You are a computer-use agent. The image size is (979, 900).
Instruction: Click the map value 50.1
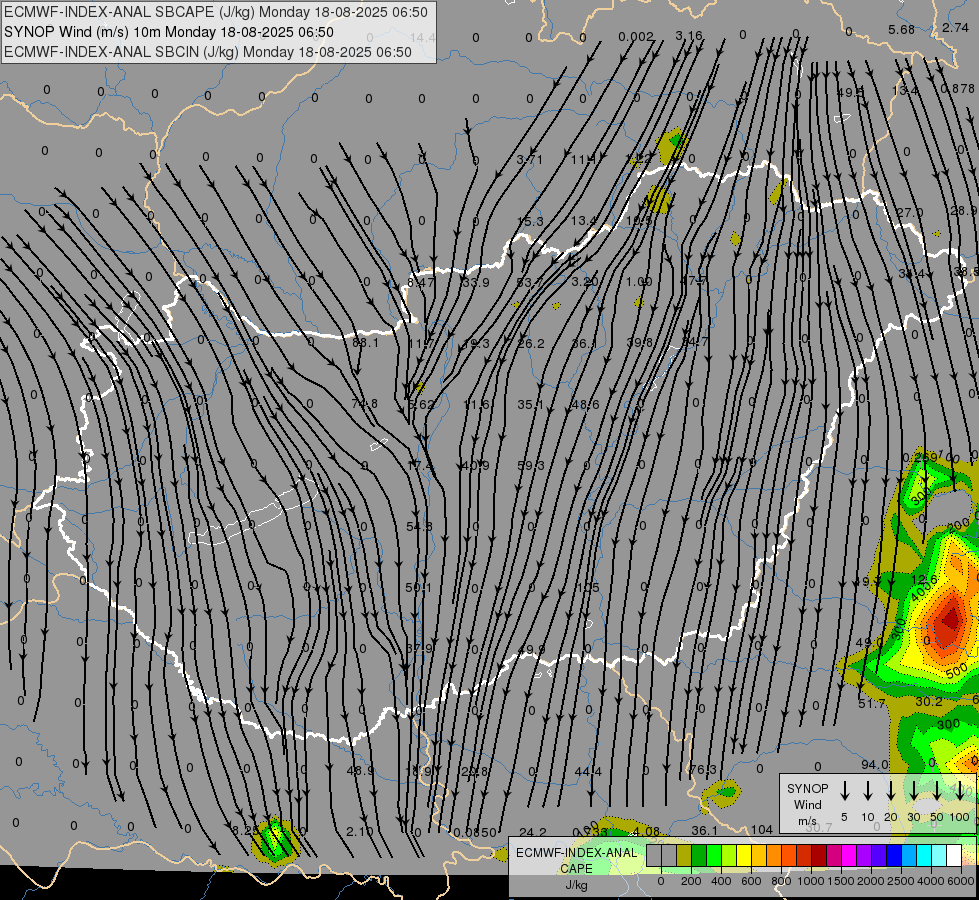tap(418, 588)
